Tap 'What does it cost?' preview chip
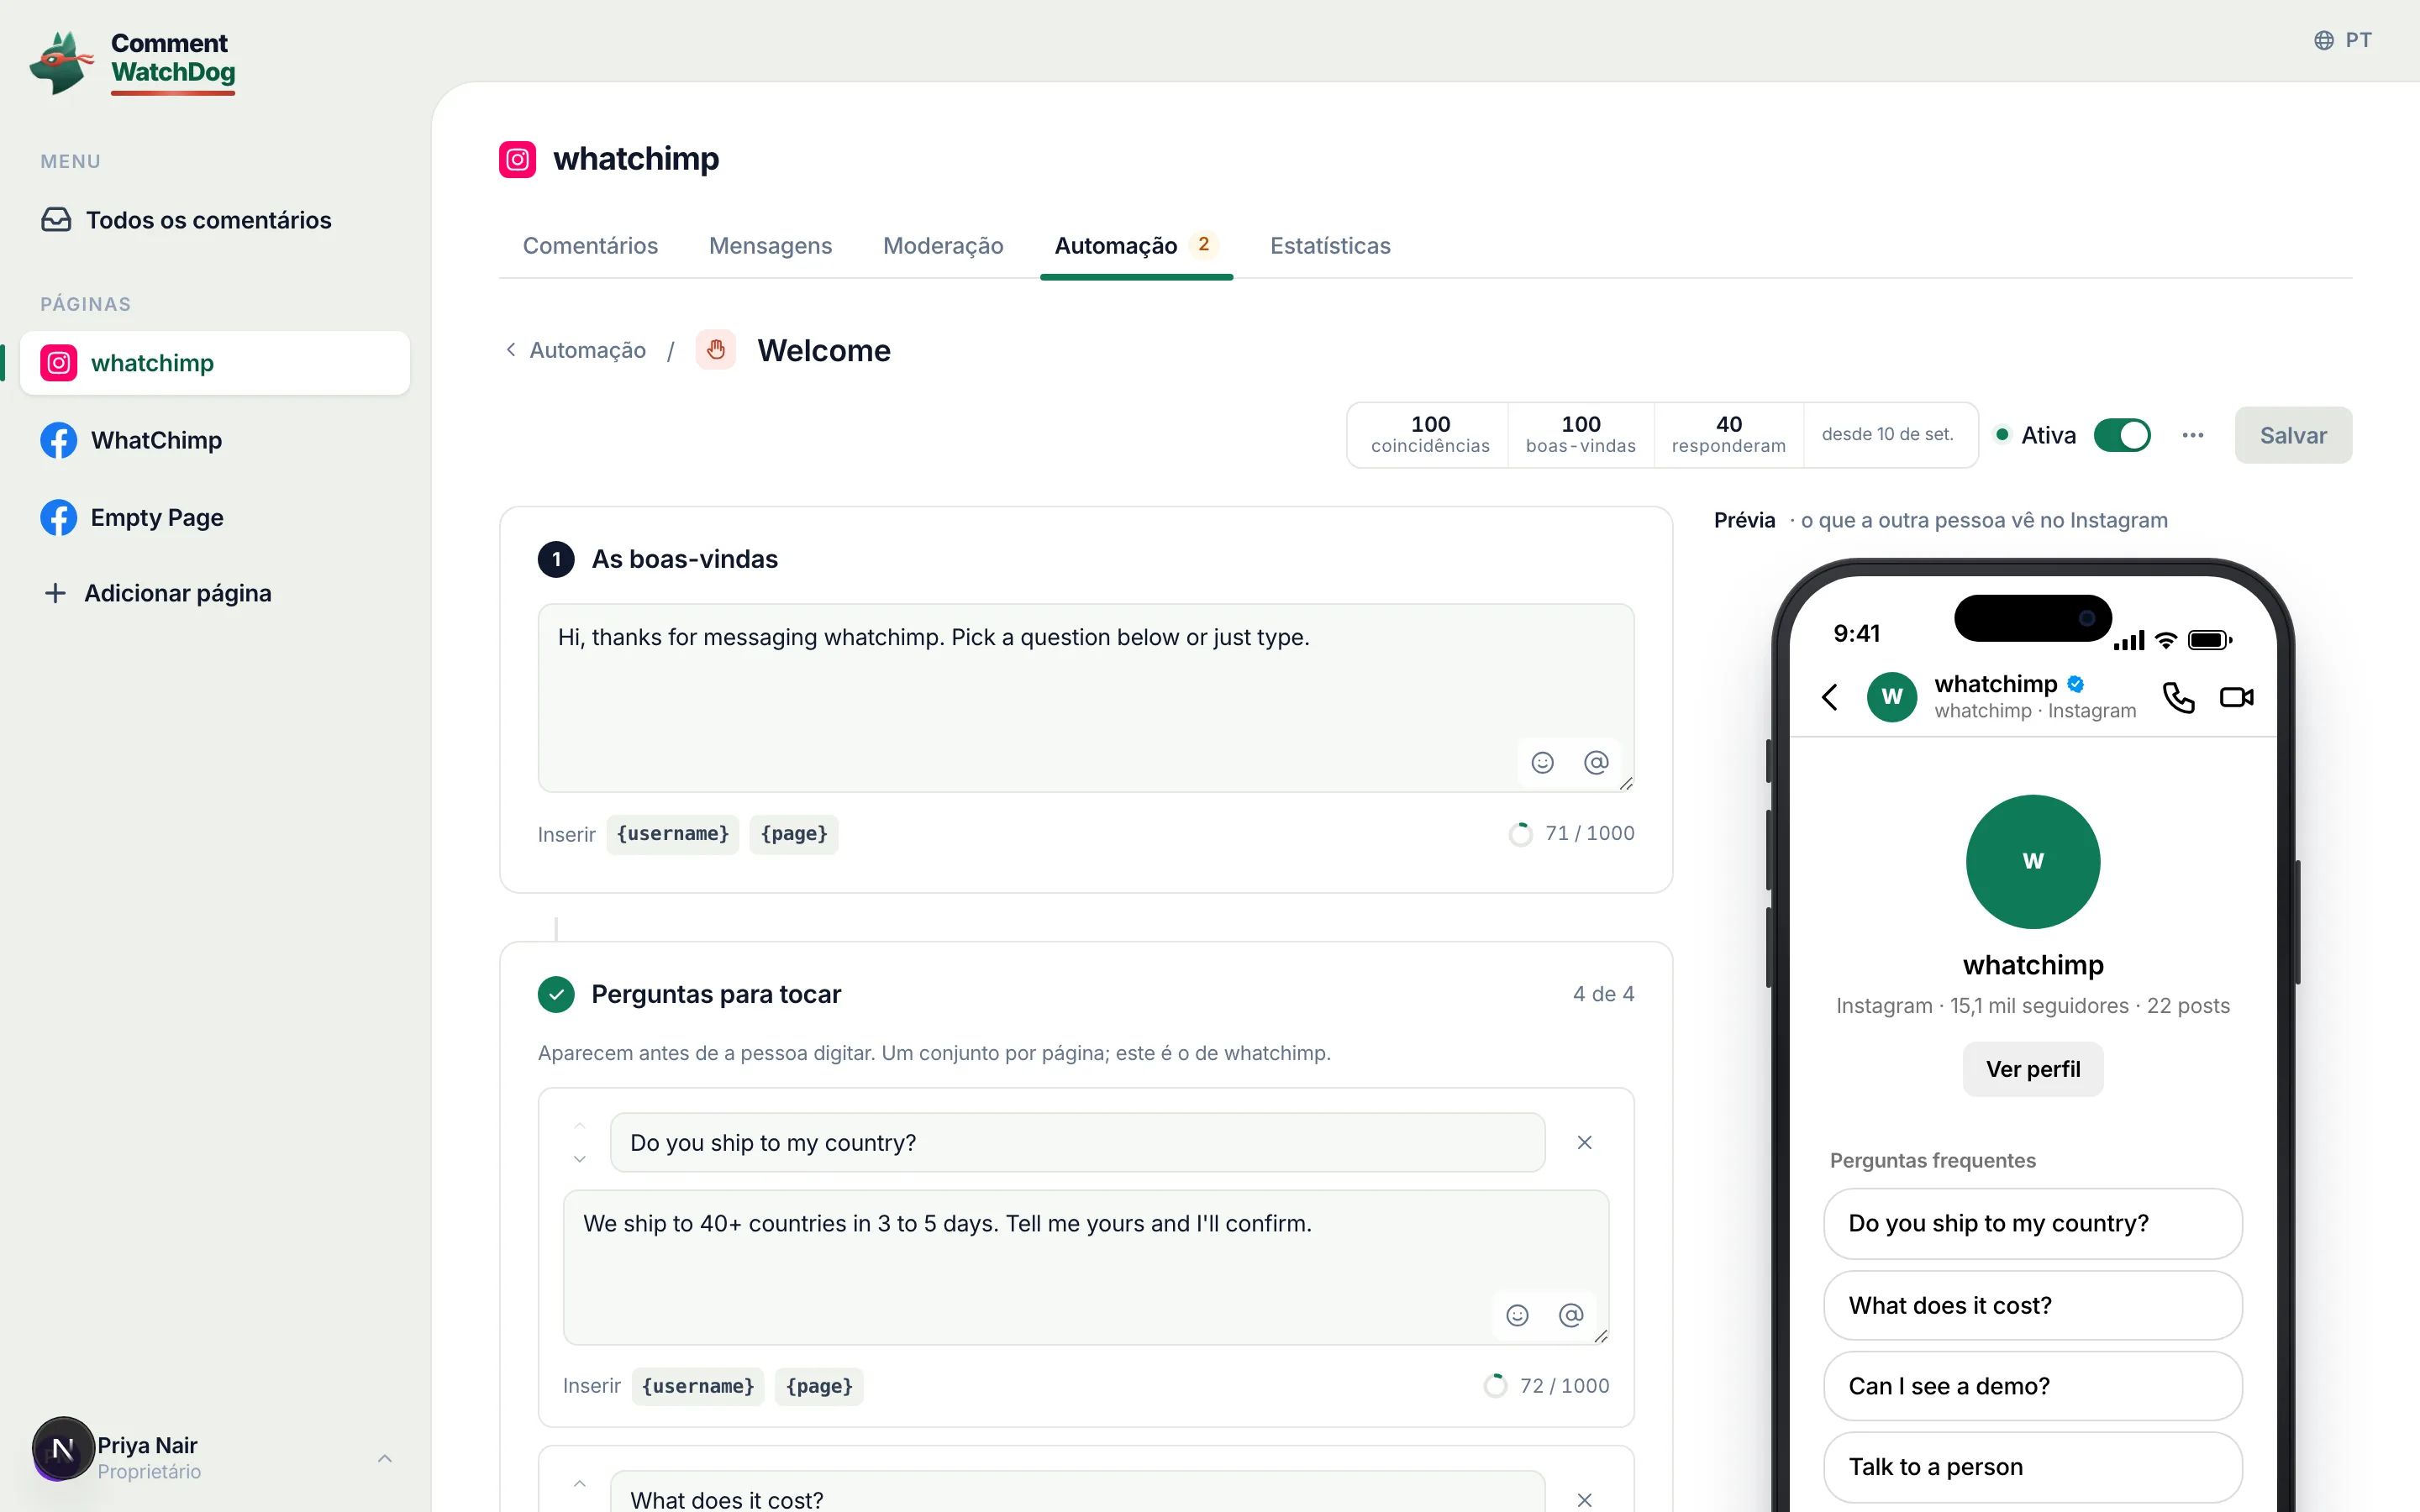 click(x=2033, y=1306)
